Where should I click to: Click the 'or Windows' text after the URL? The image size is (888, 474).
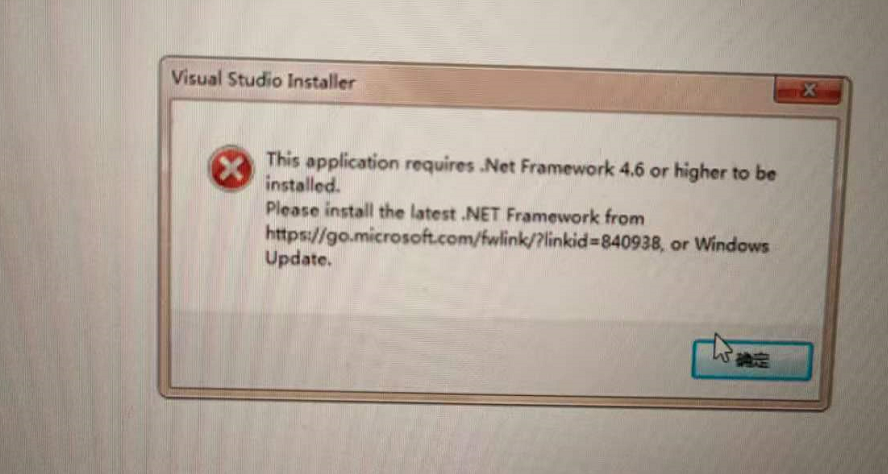tap(719, 245)
